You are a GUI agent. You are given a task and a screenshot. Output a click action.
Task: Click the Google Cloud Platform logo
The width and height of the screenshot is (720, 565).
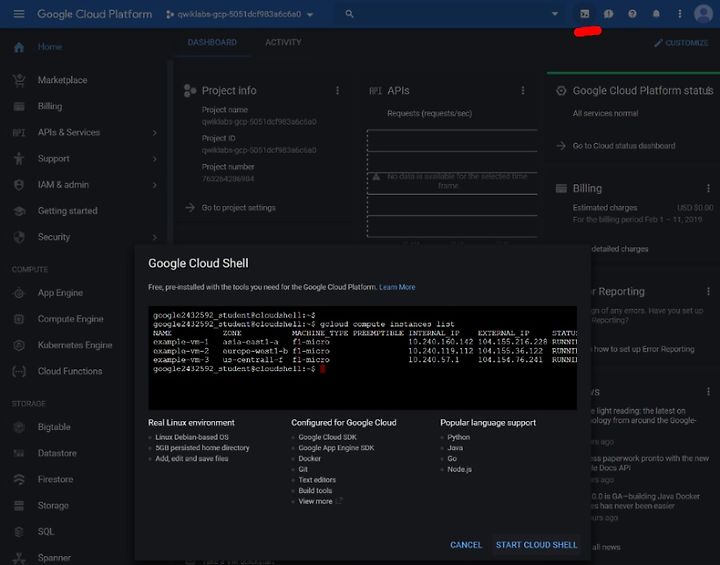[x=95, y=14]
